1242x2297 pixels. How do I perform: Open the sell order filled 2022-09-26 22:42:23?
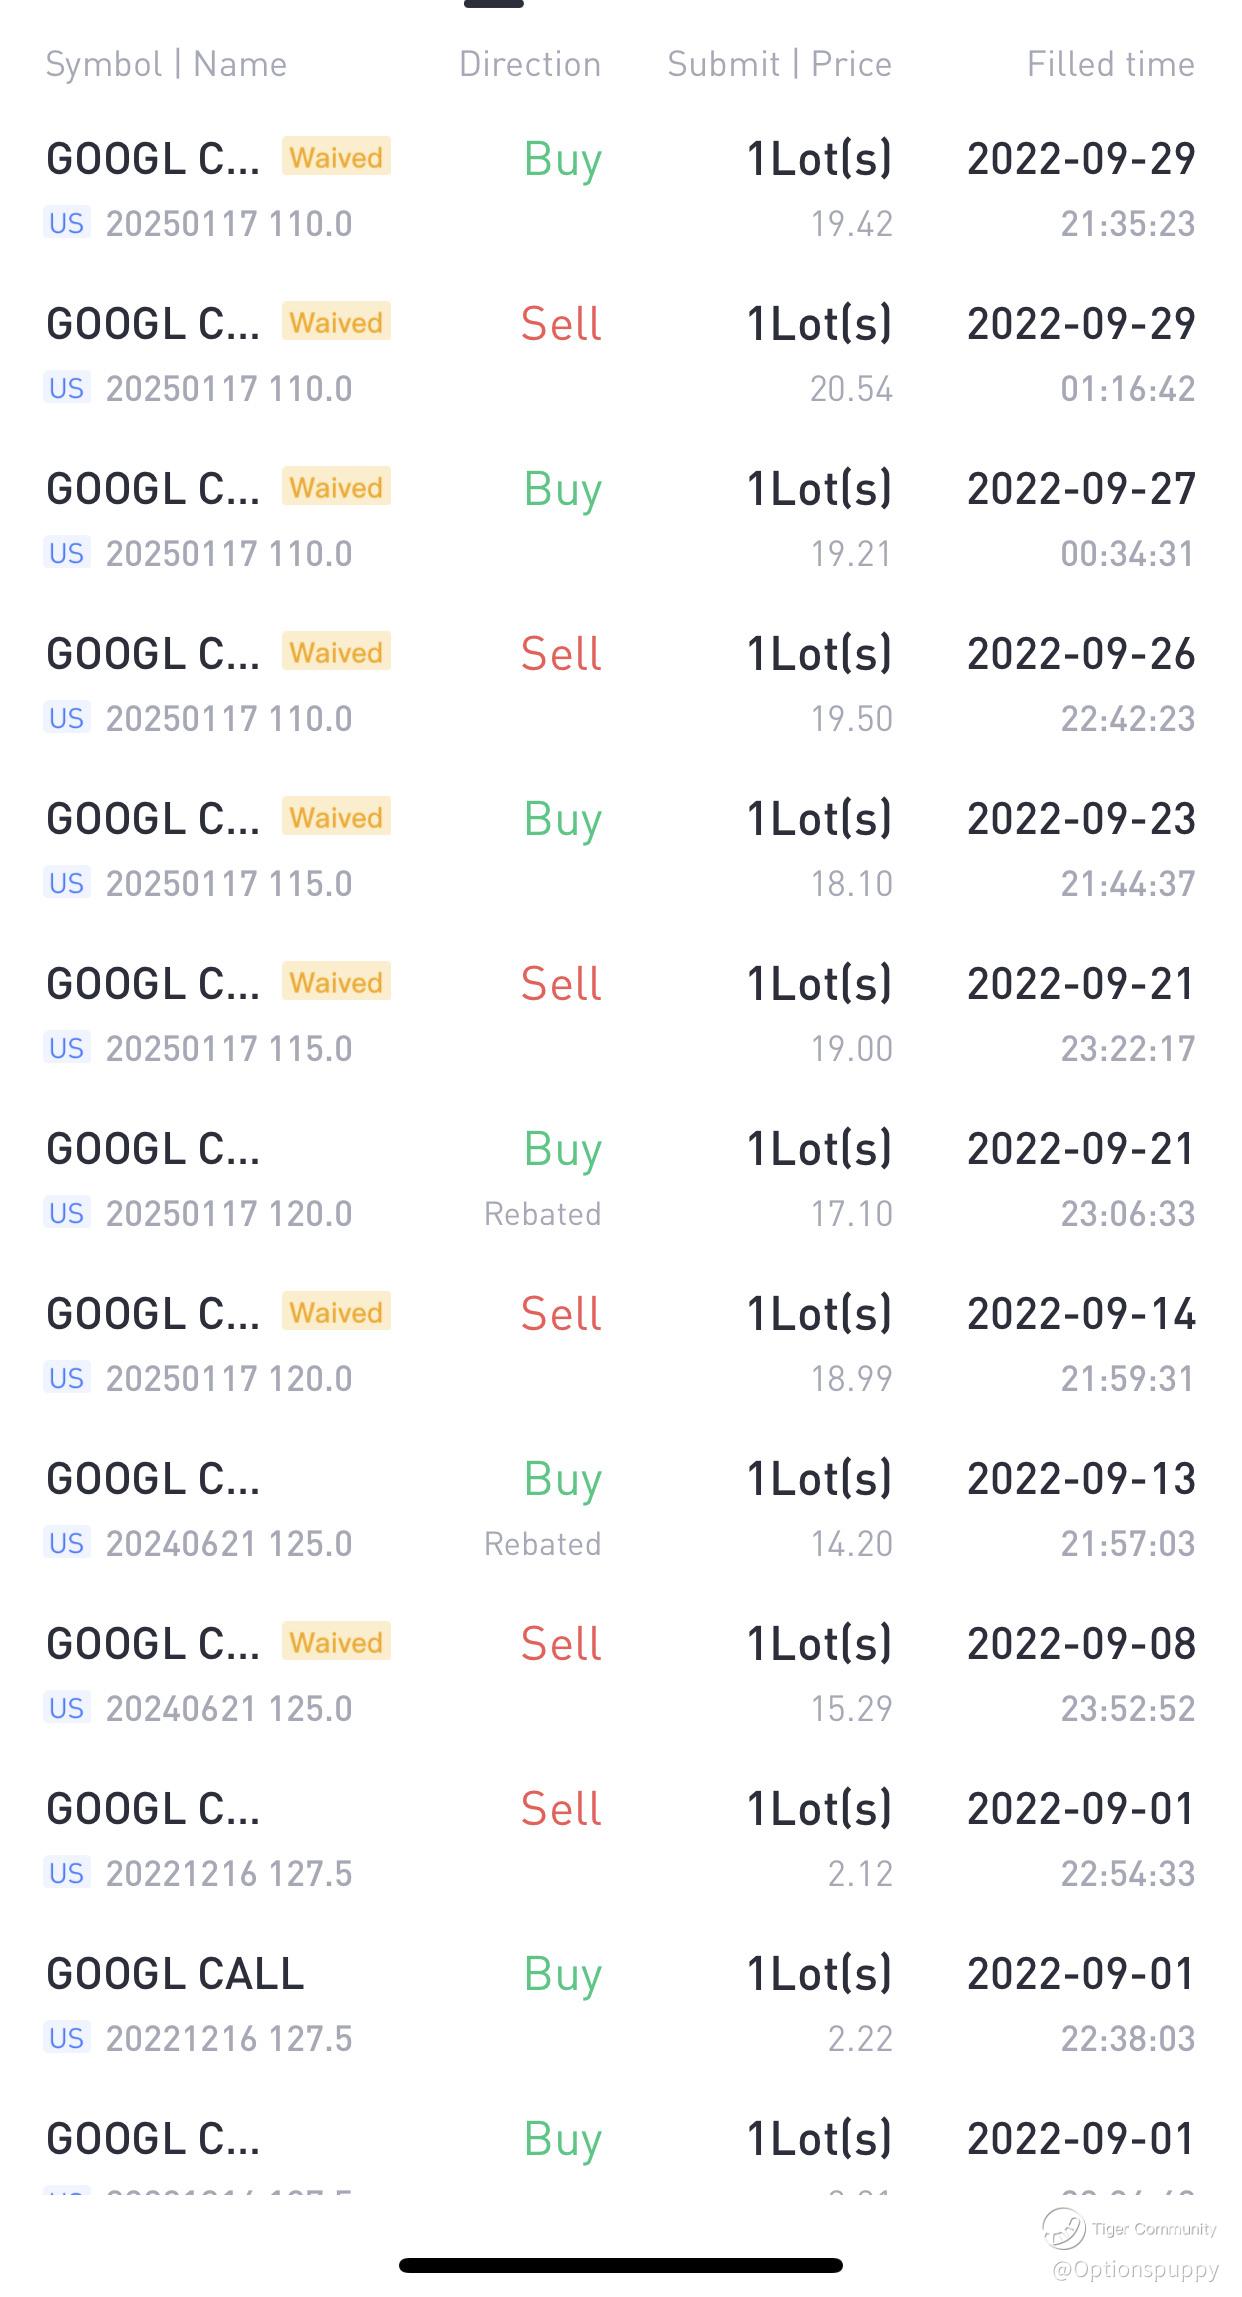click(x=620, y=685)
